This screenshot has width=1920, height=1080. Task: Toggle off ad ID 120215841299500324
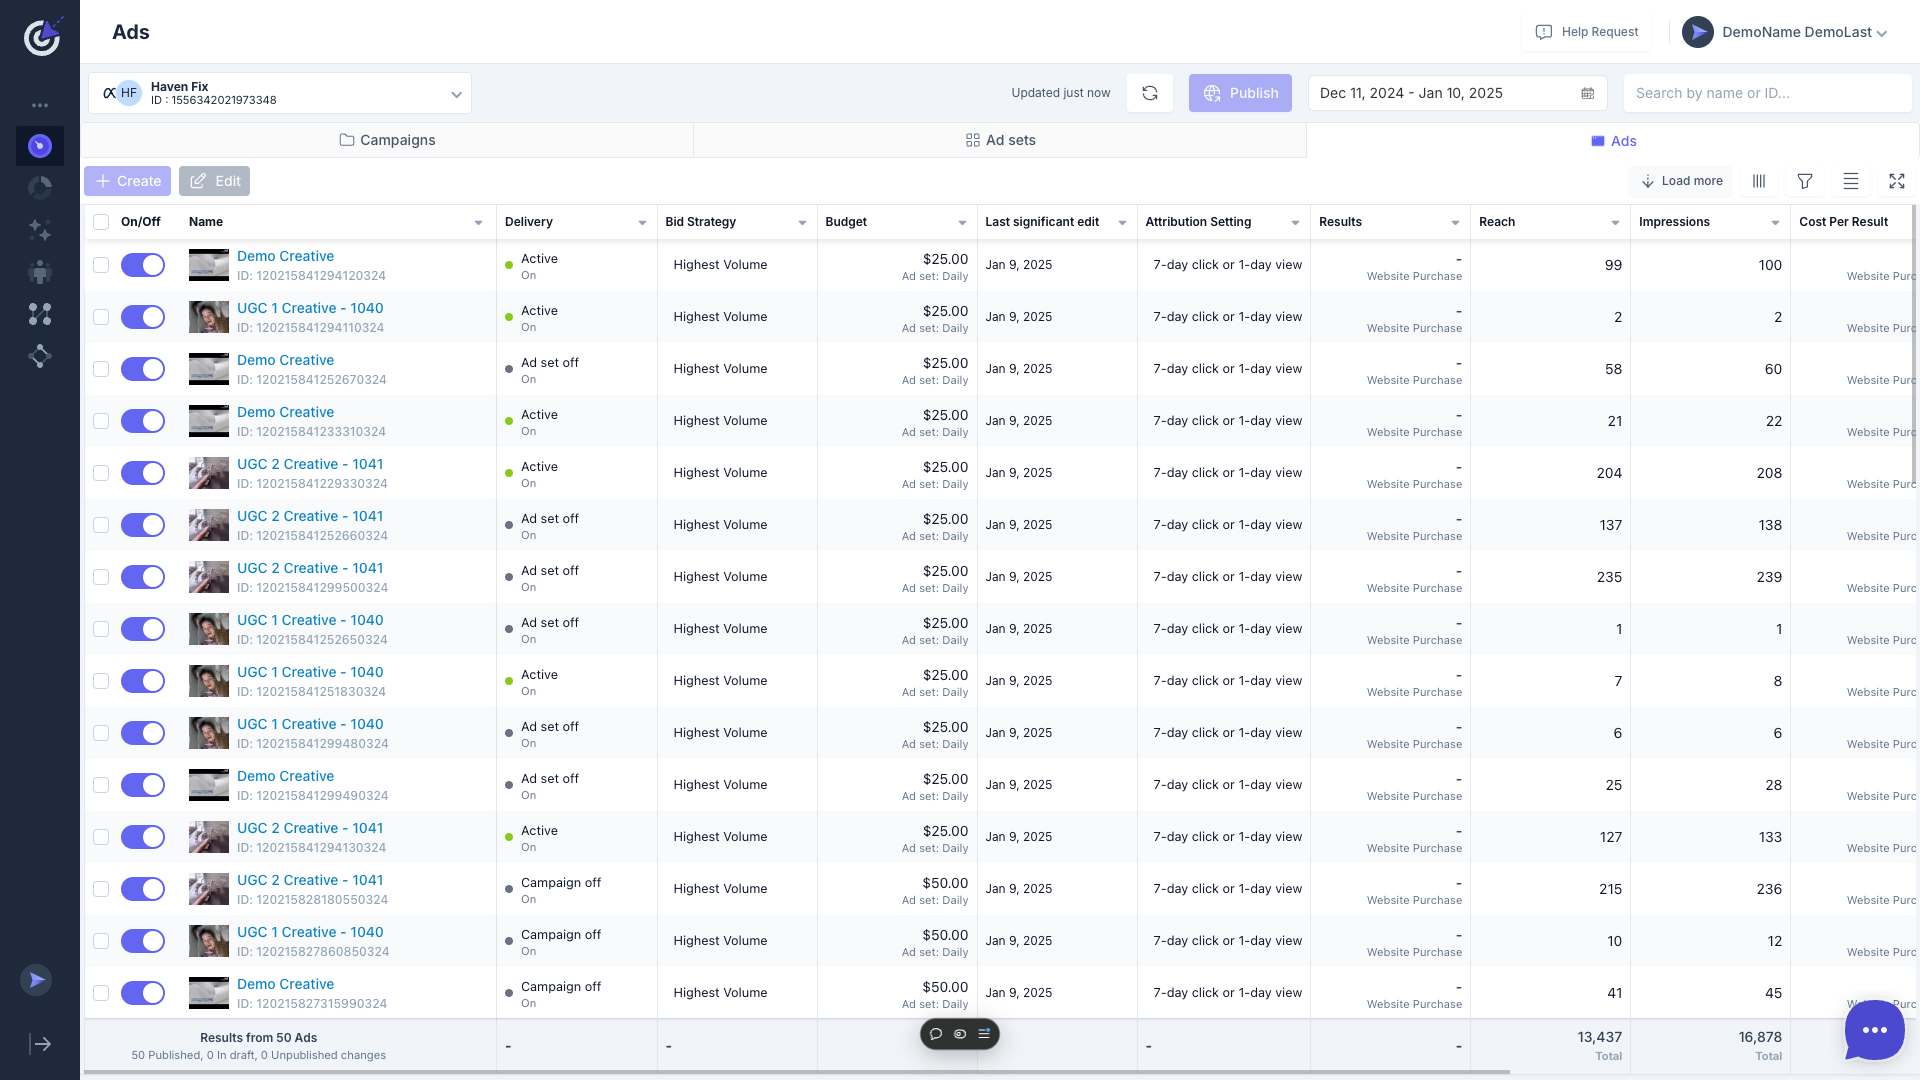143,577
